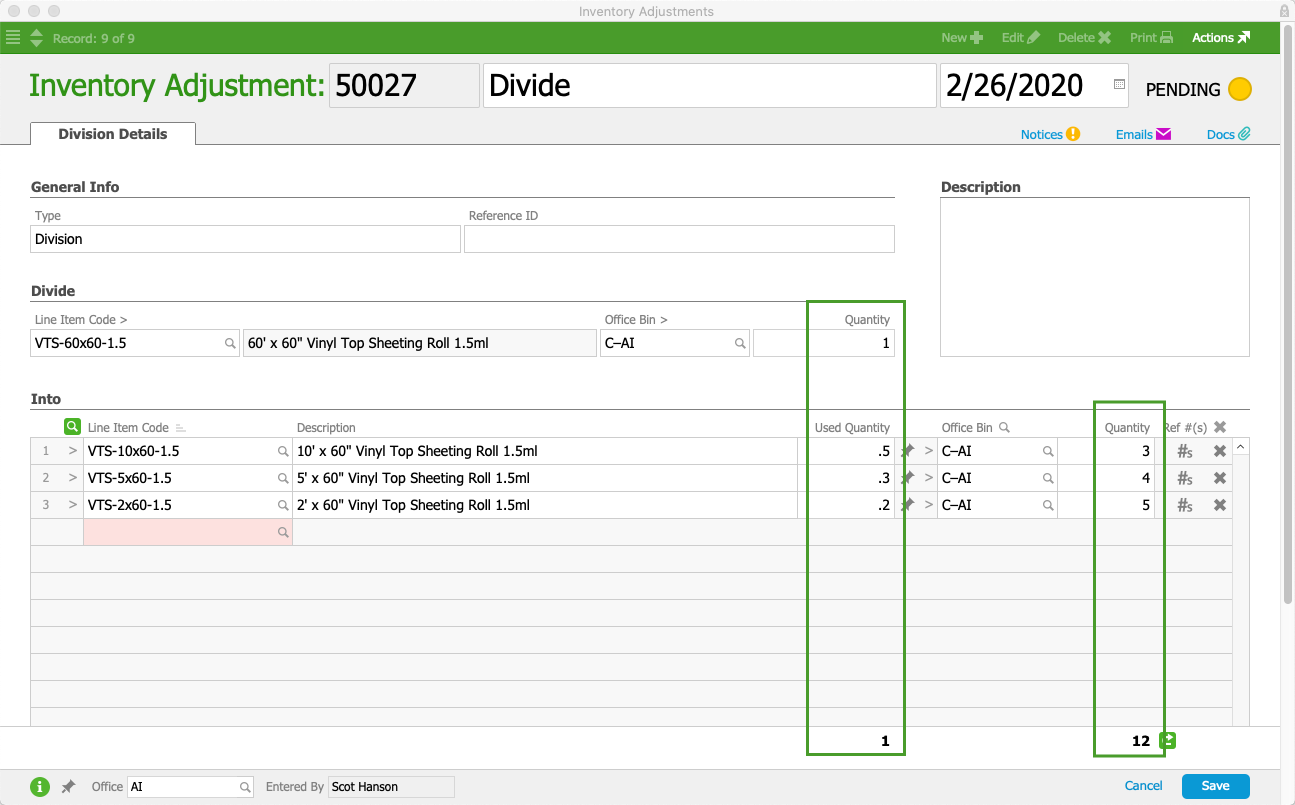Click the Cancel link
The image size is (1295, 805).
[x=1143, y=786]
